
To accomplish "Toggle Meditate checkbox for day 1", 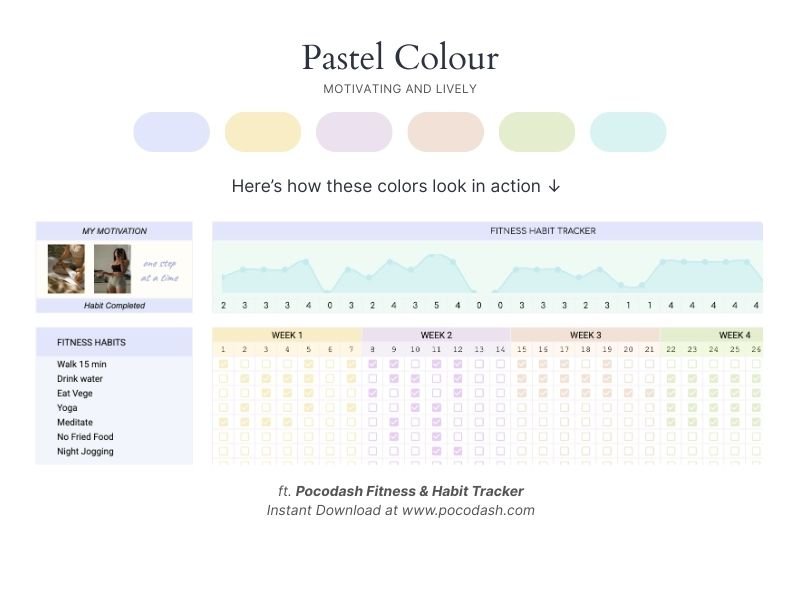I will [223, 422].
